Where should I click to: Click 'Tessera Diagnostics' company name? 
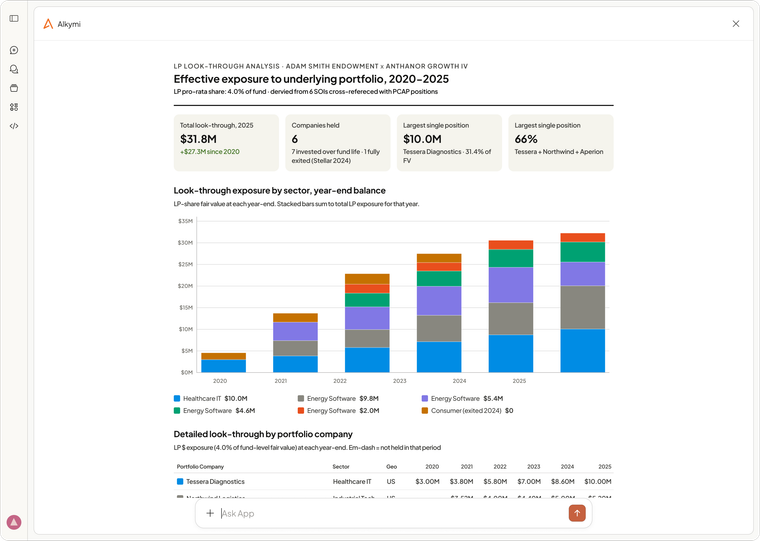click(215, 481)
